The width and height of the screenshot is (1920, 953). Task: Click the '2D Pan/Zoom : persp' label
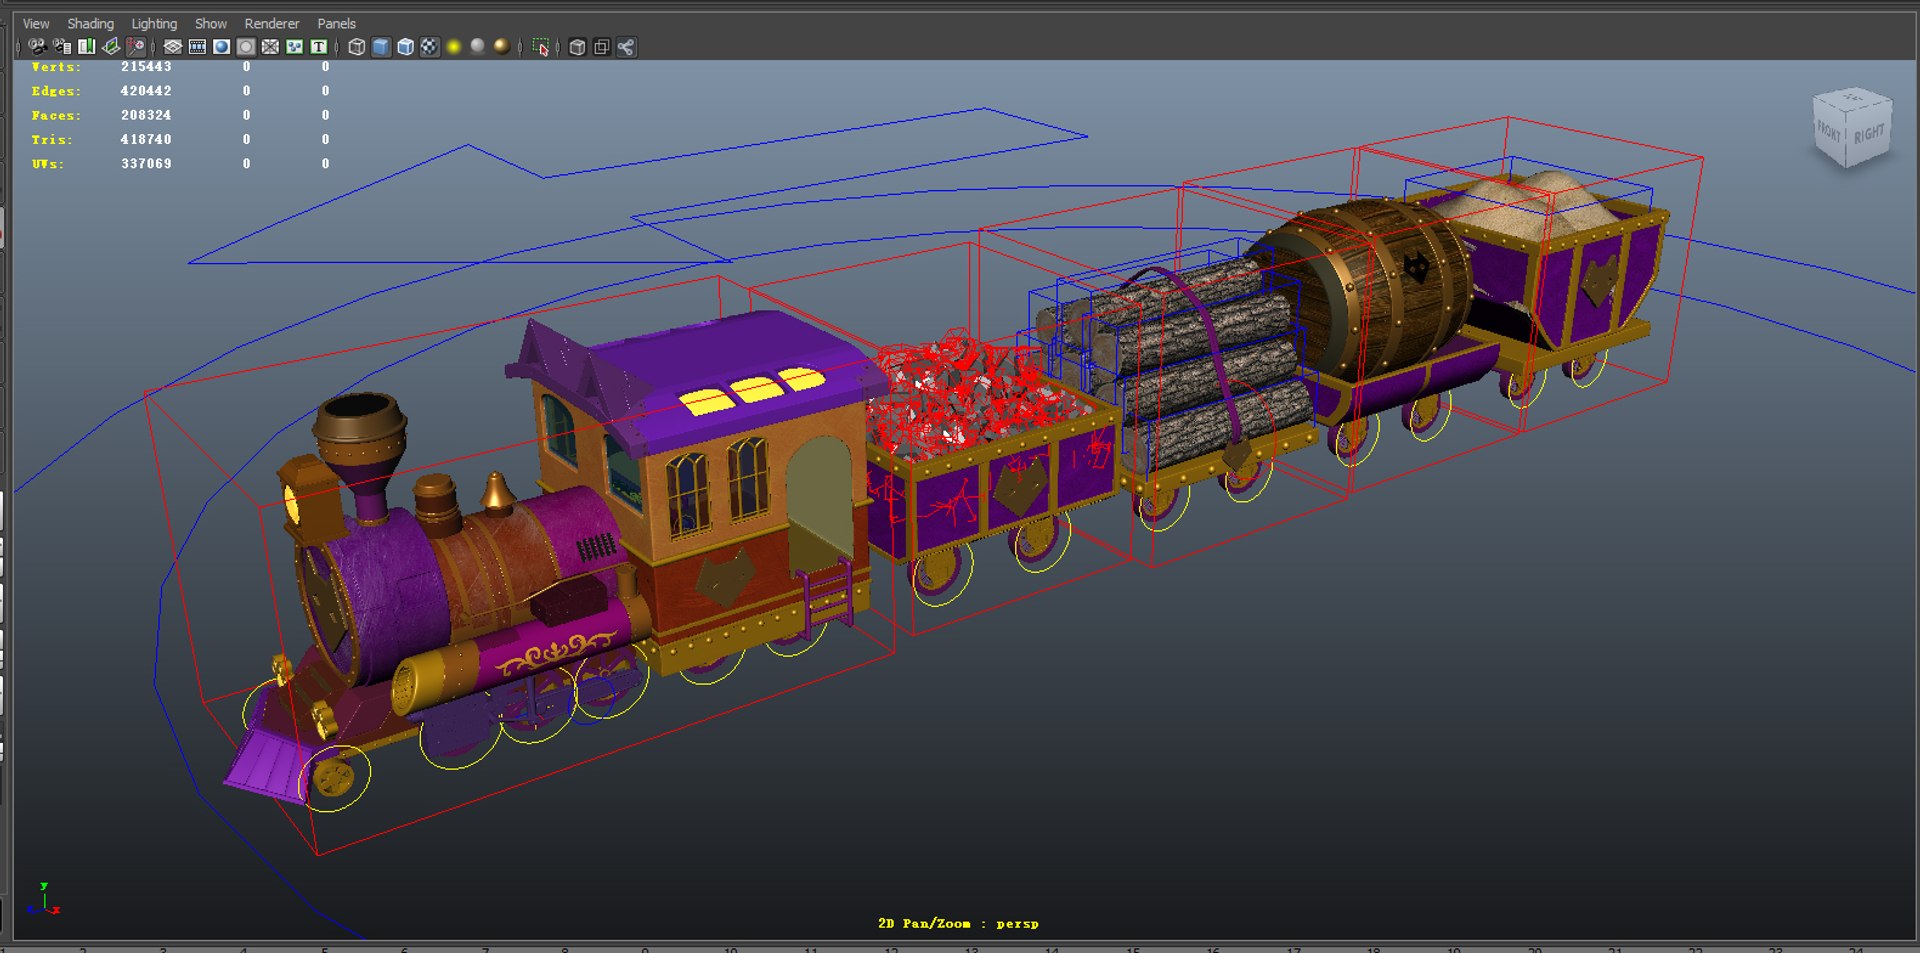(958, 923)
